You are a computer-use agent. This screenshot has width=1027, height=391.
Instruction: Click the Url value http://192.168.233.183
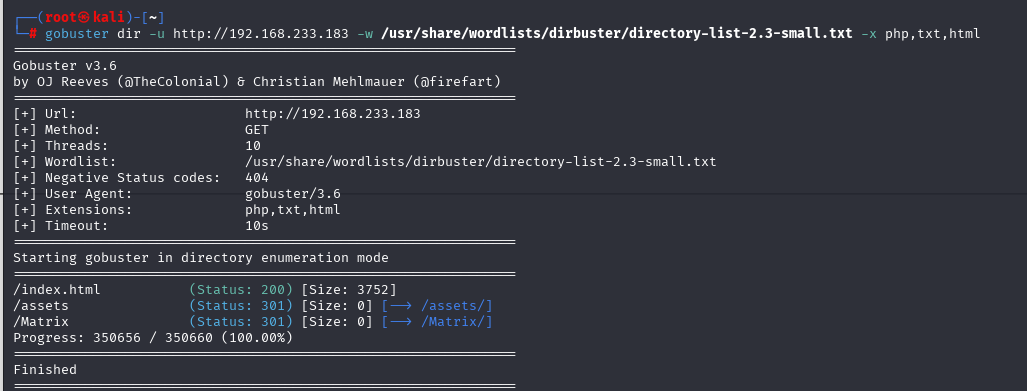click(x=333, y=114)
